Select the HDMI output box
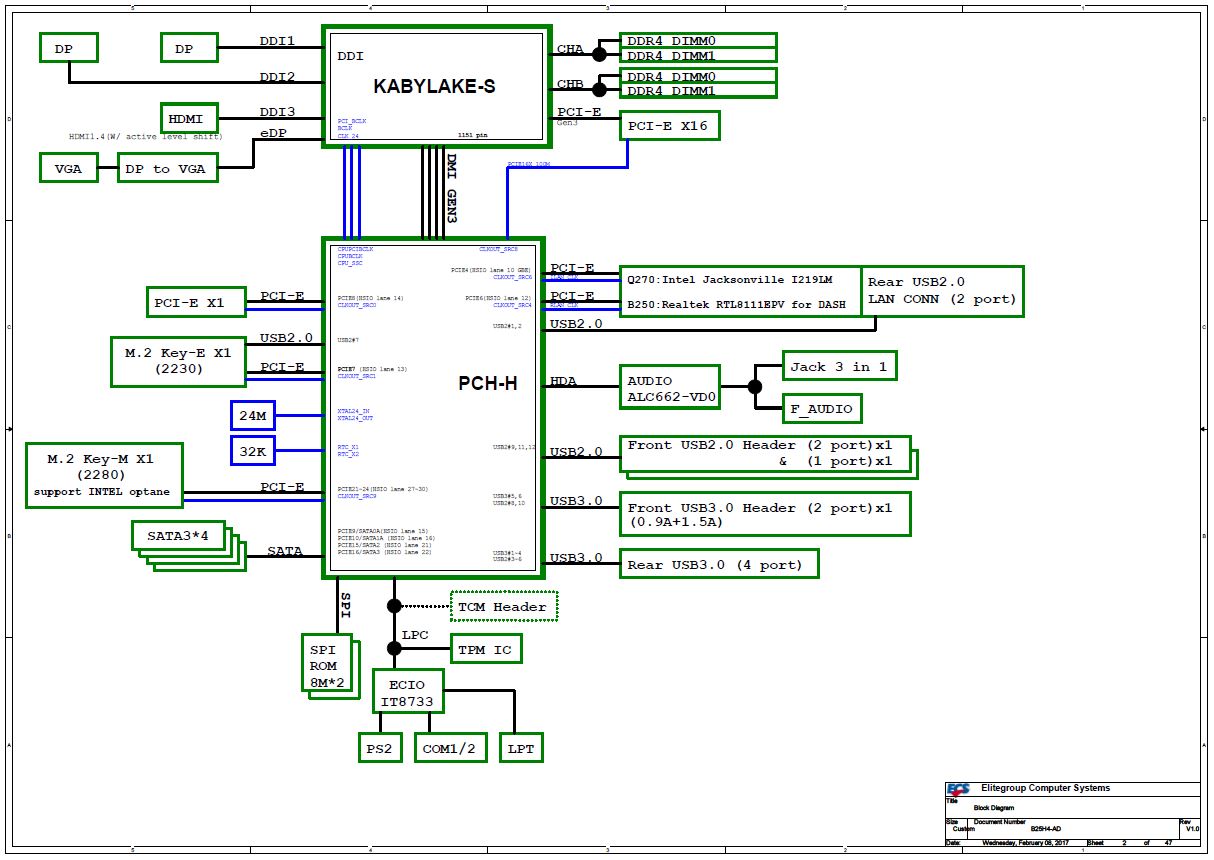Viewport: 1214px width, 860px height. click(x=188, y=118)
